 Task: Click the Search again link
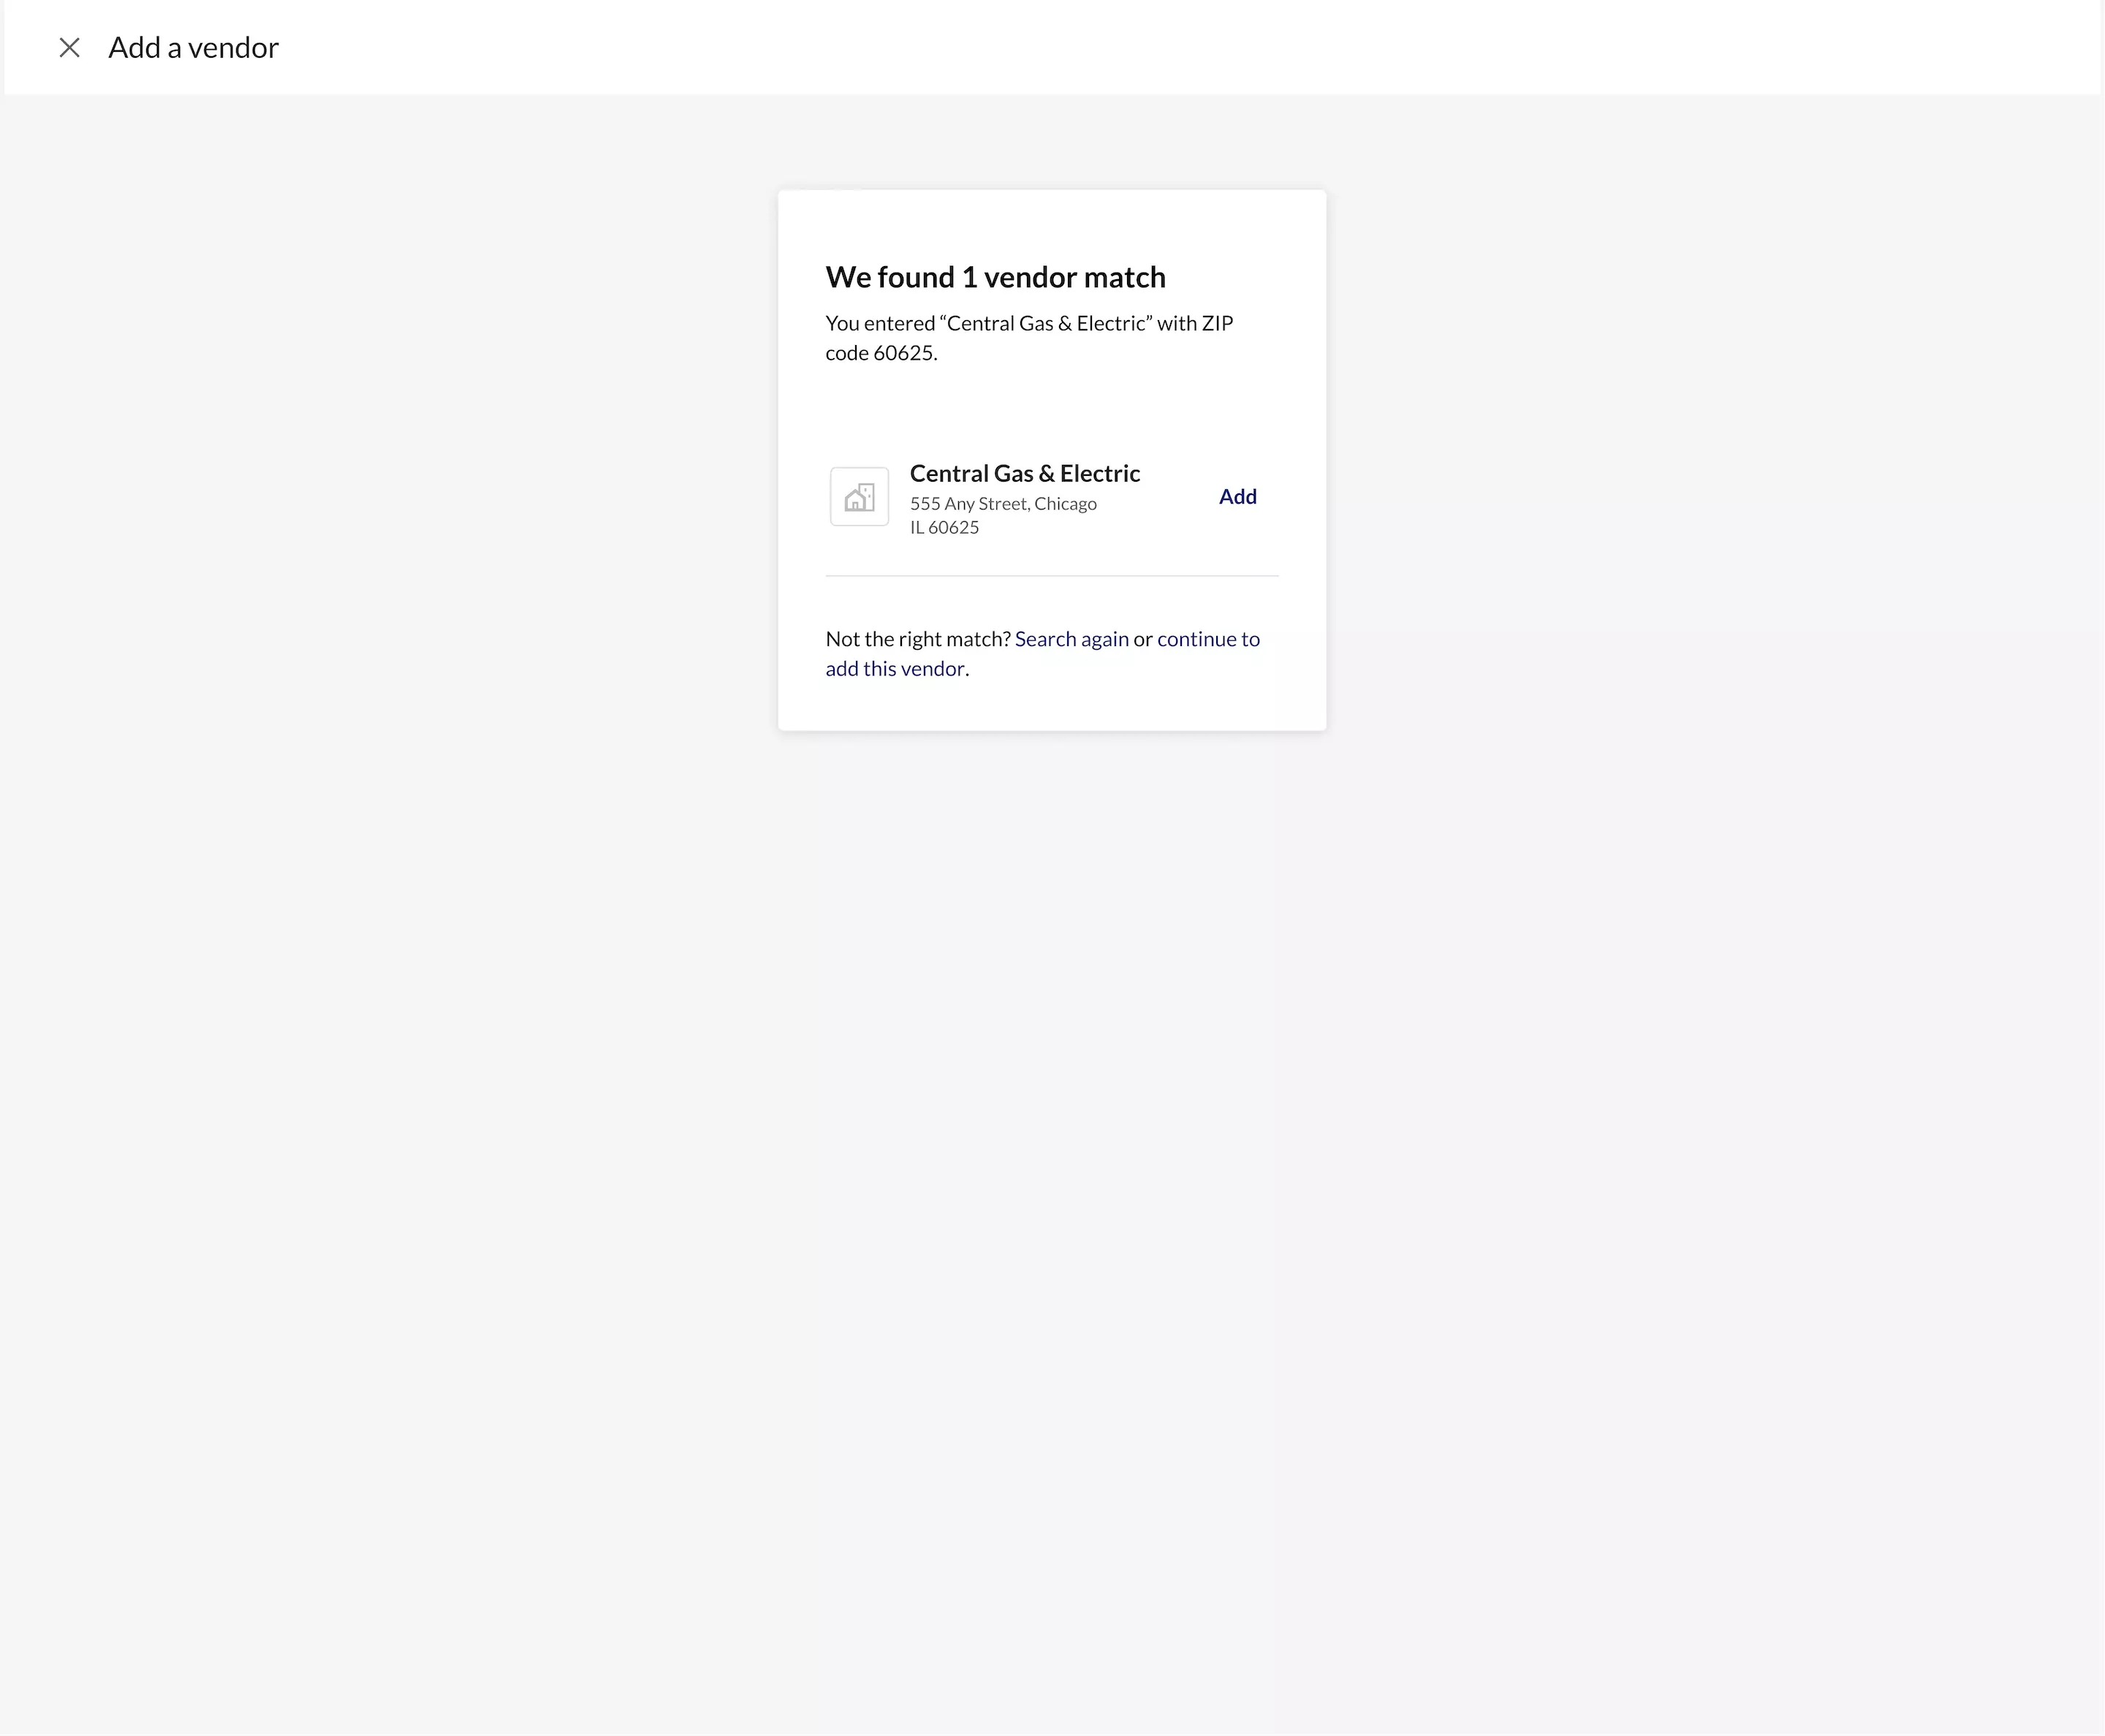1071,639
